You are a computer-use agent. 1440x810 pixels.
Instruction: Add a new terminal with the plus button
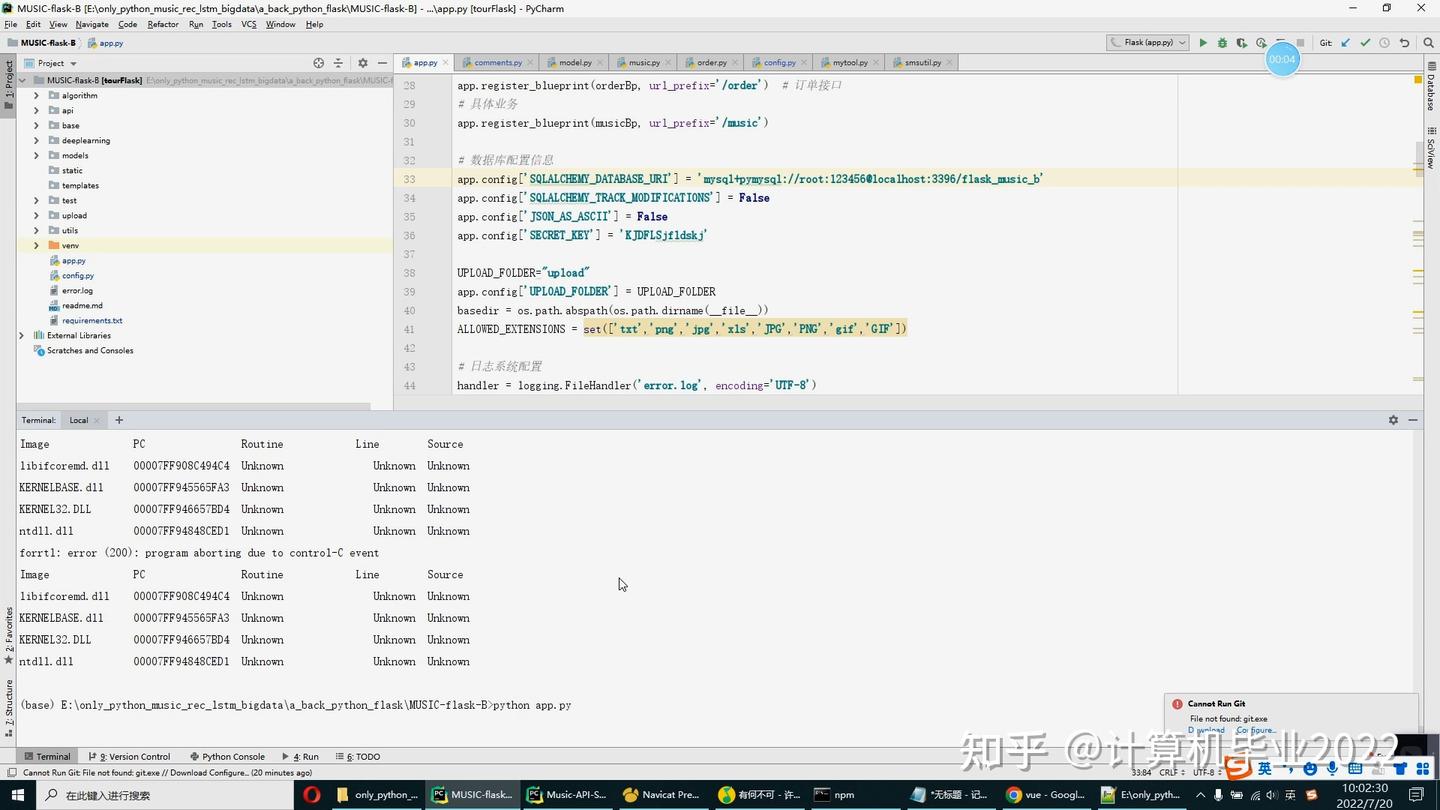click(x=118, y=419)
